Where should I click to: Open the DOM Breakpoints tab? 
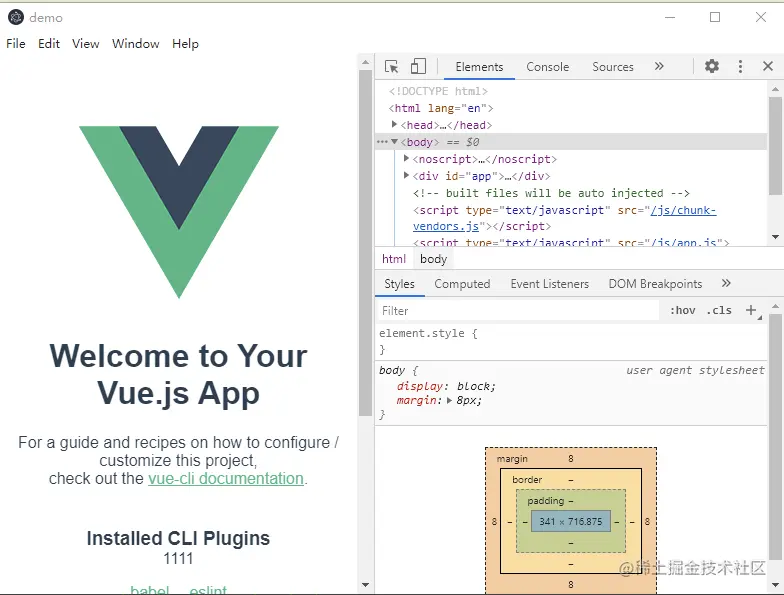(655, 284)
